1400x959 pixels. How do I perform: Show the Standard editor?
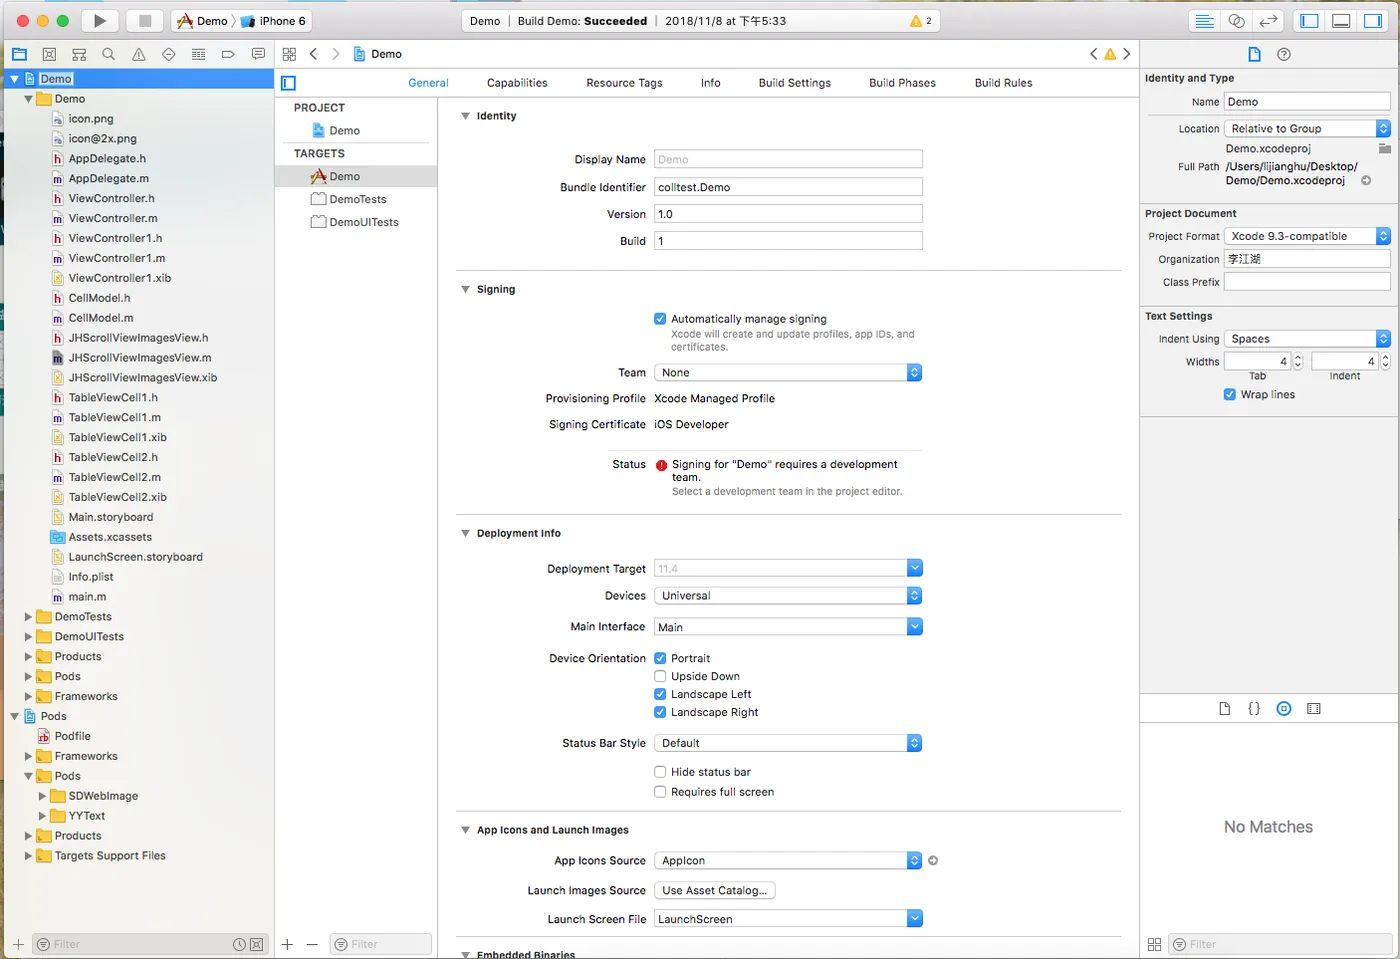coord(1205,21)
